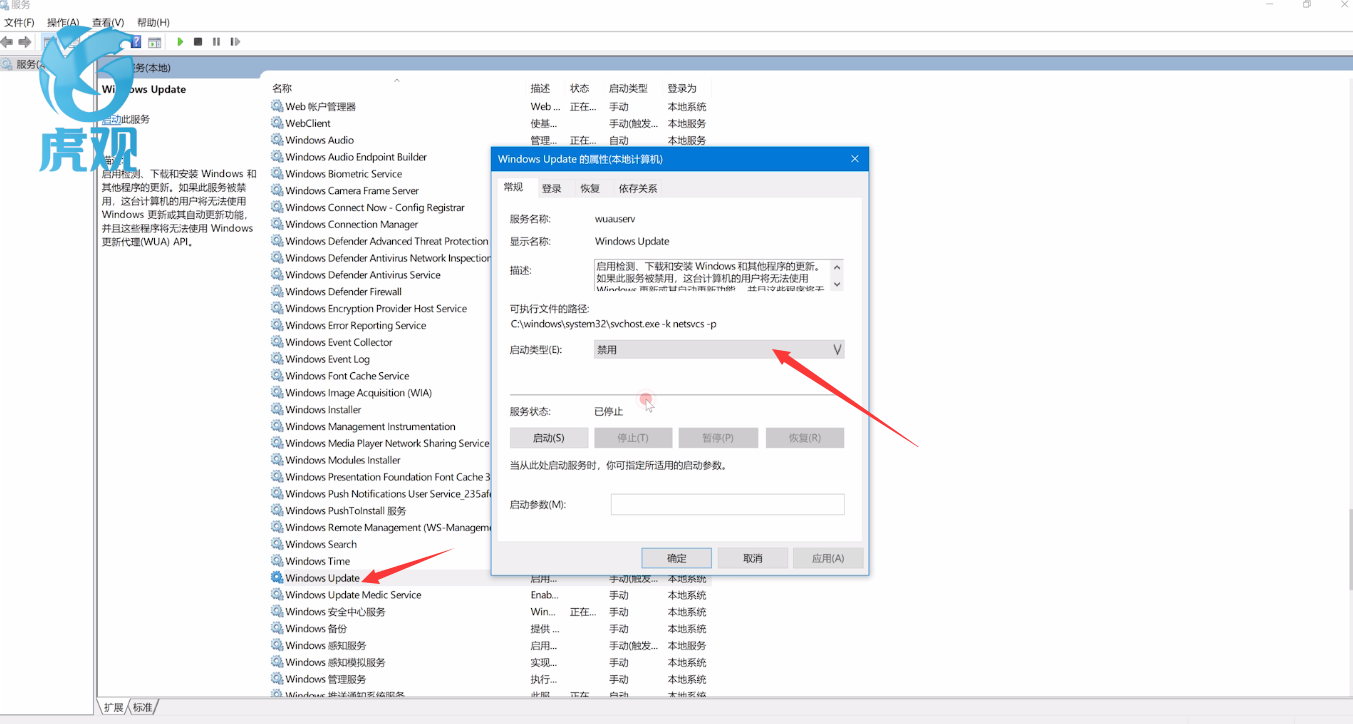The width and height of the screenshot is (1353, 724).
Task: Click the gear icon of Windows 备份
Action: [277, 629]
